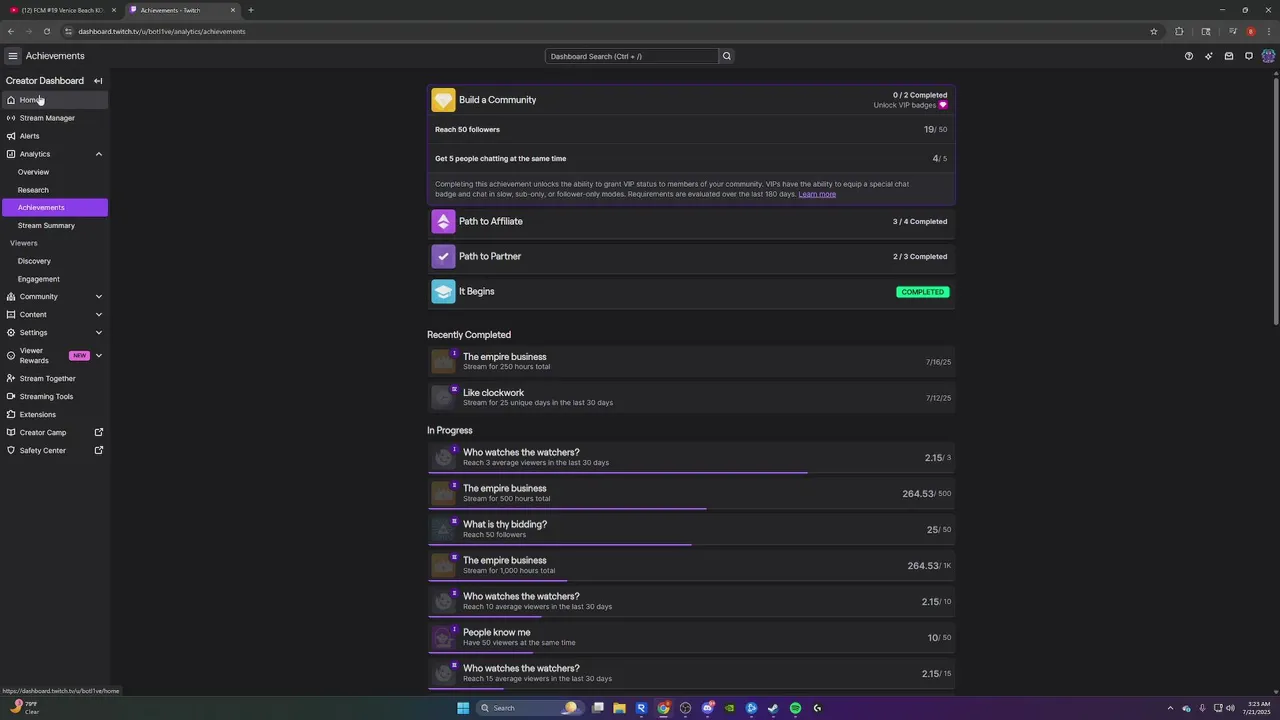1280x720 pixels.
Task: Open Stream Manager page
Action: [54, 118]
